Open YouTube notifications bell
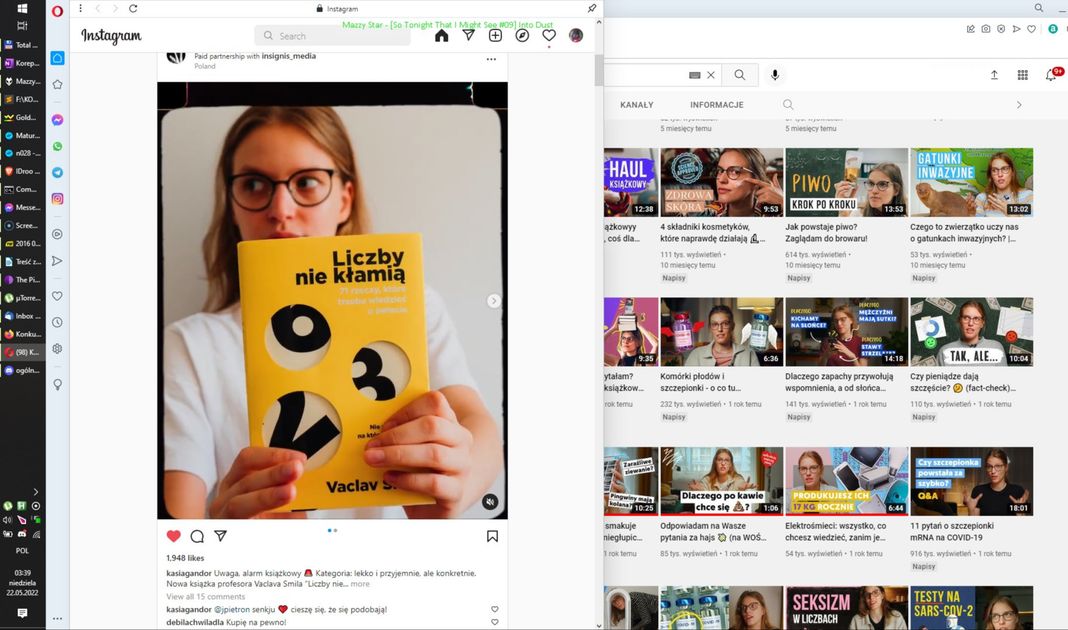This screenshot has width=1068, height=630. coord(1051,75)
